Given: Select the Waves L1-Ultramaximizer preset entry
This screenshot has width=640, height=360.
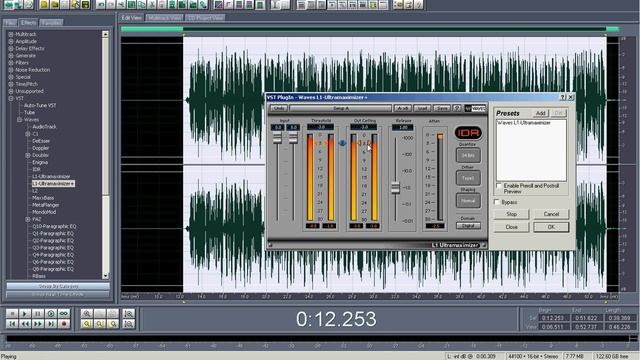Looking at the screenshot, I should [524, 123].
